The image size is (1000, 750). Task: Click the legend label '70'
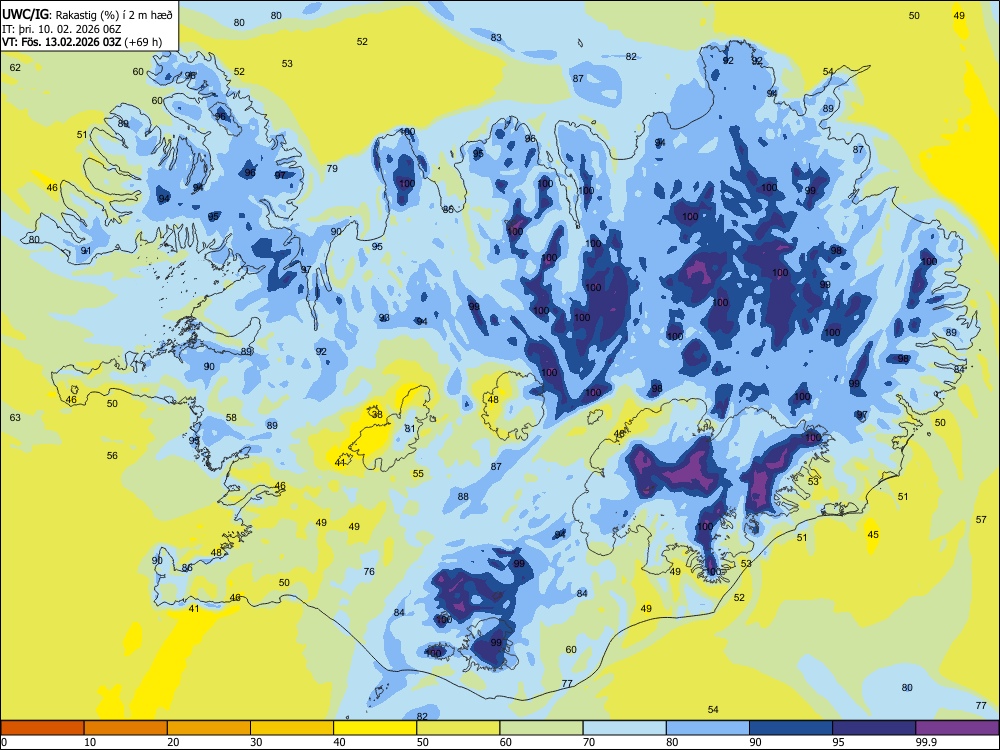tap(589, 742)
